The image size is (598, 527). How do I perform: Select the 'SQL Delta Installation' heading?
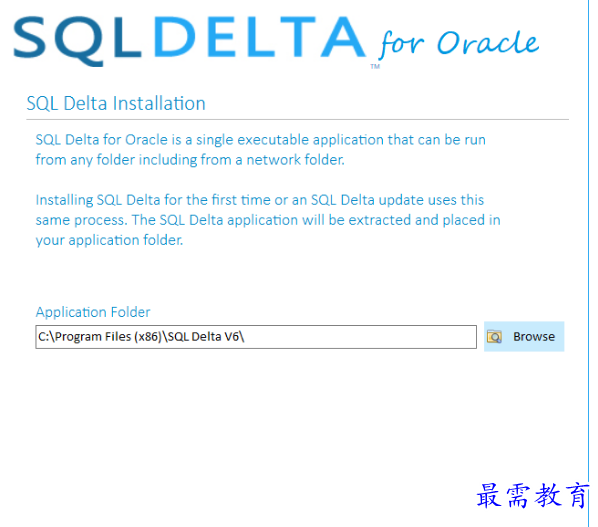[116, 103]
